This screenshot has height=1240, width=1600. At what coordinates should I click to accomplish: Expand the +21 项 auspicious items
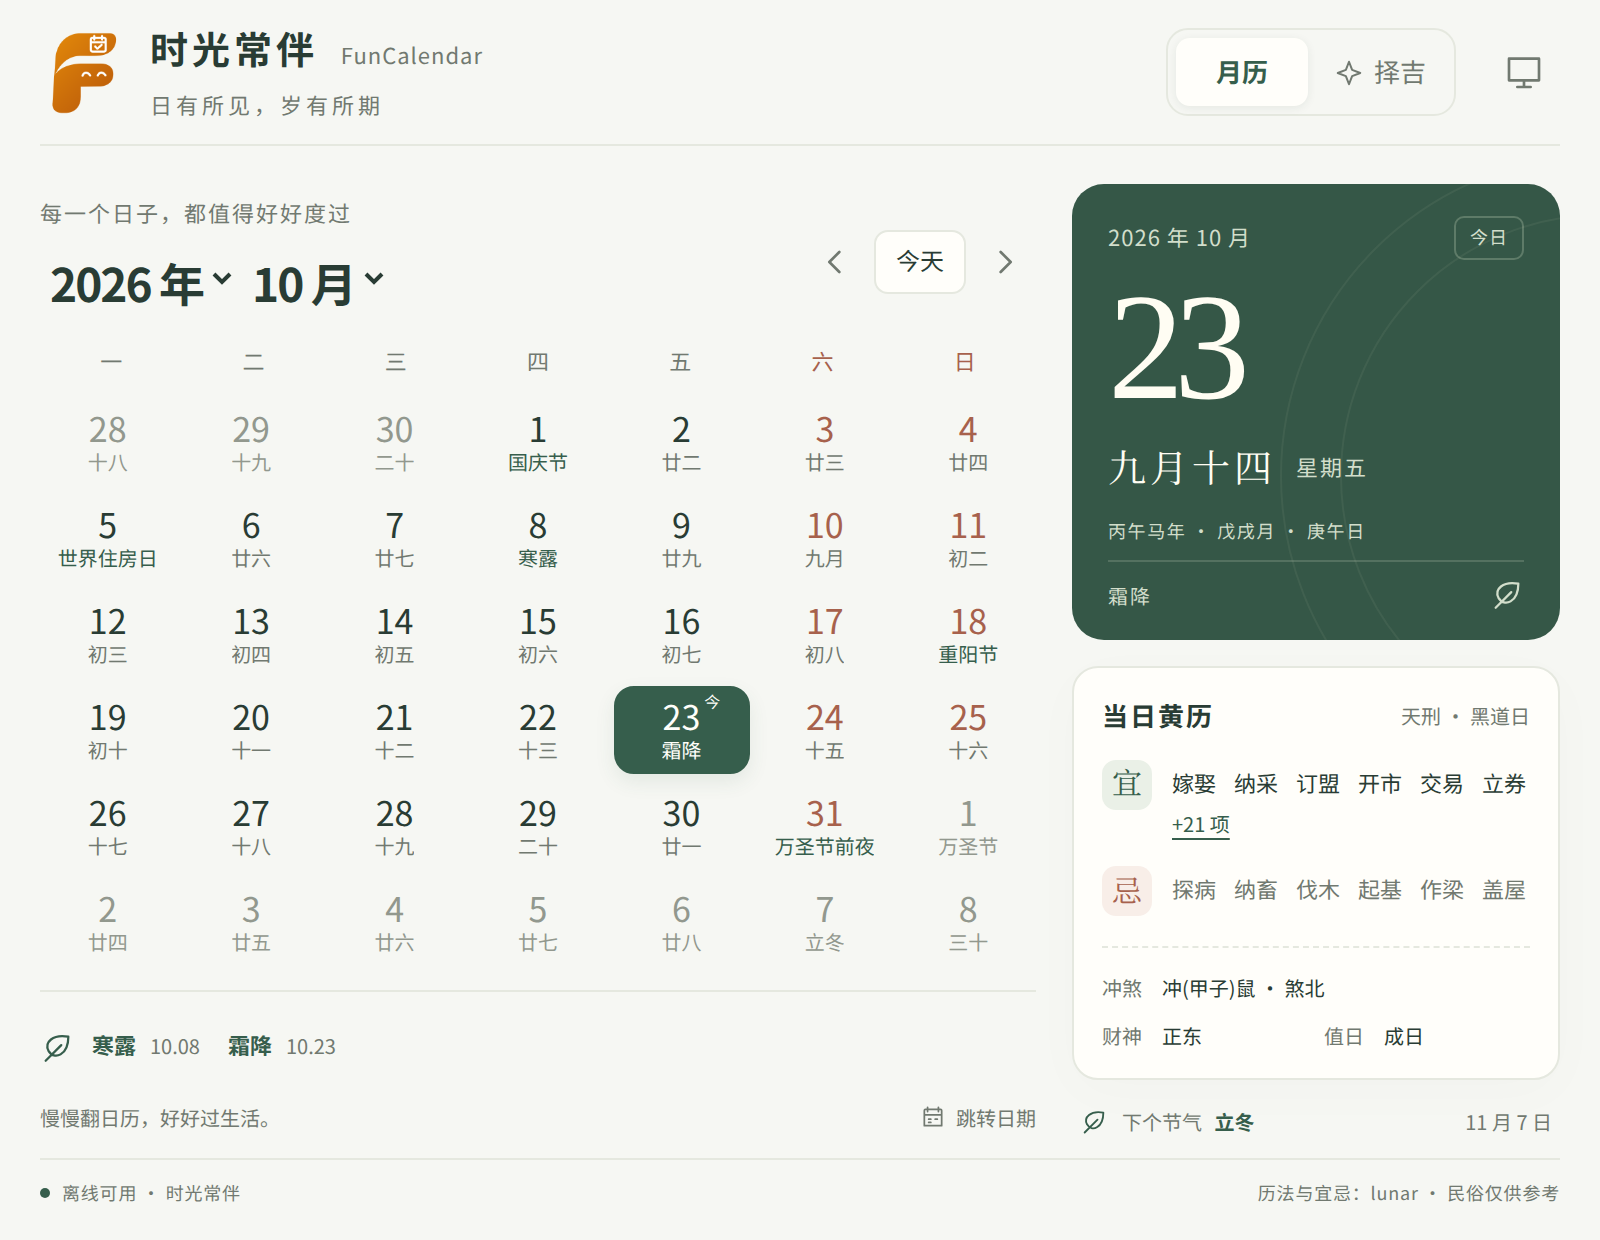point(1200,825)
